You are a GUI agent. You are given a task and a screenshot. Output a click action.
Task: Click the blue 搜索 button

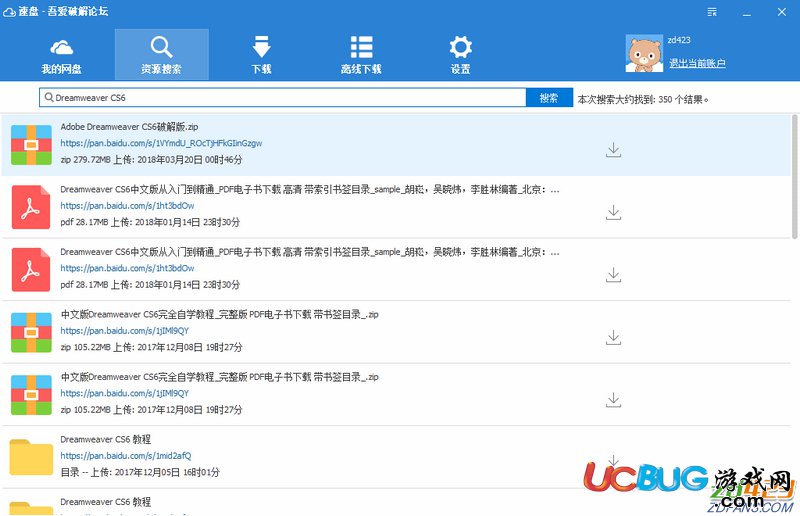pos(549,97)
